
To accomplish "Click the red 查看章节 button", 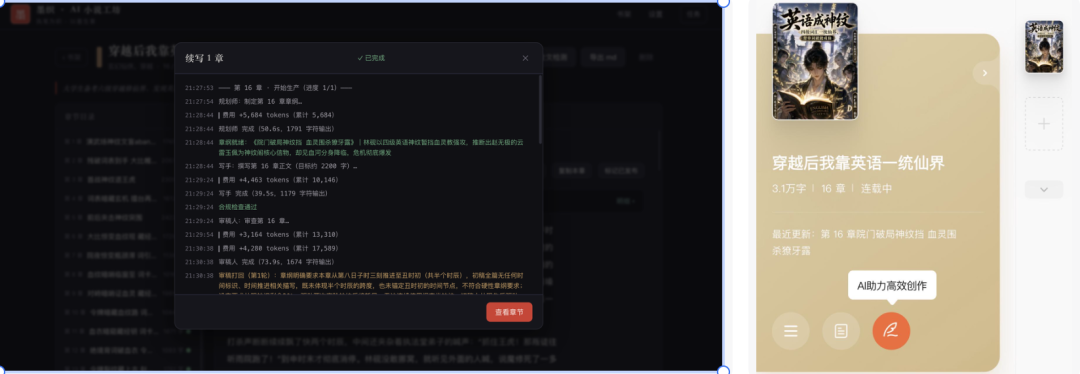I will (509, 312).
